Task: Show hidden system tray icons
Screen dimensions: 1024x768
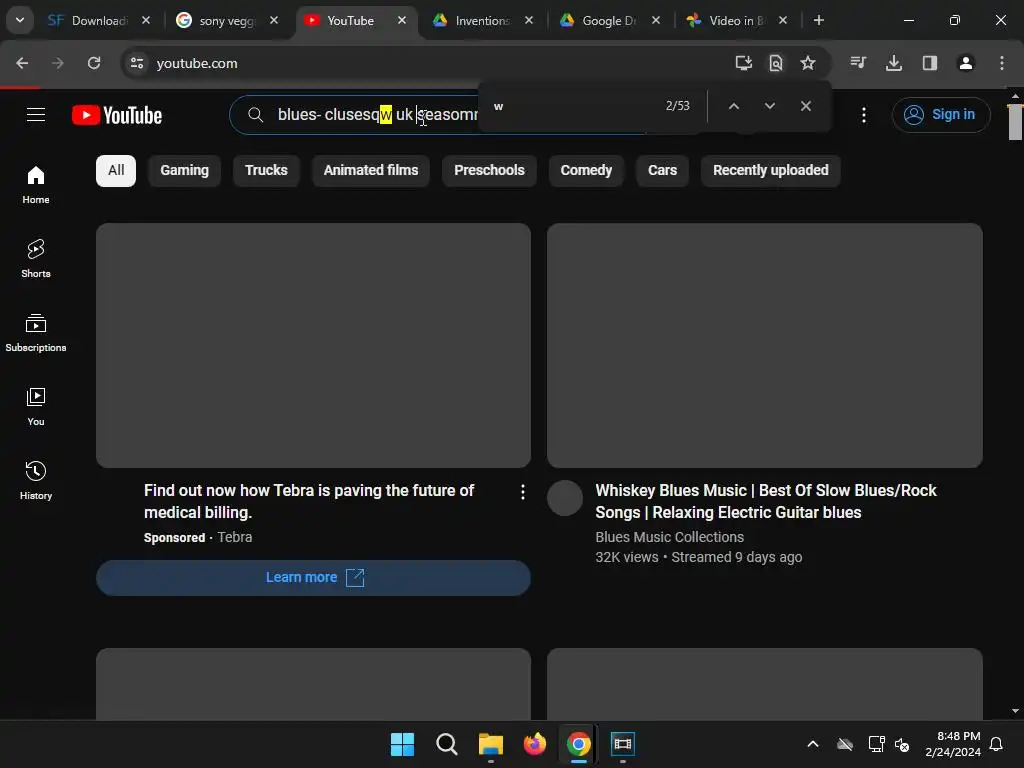Action: [x=813, y=744]
